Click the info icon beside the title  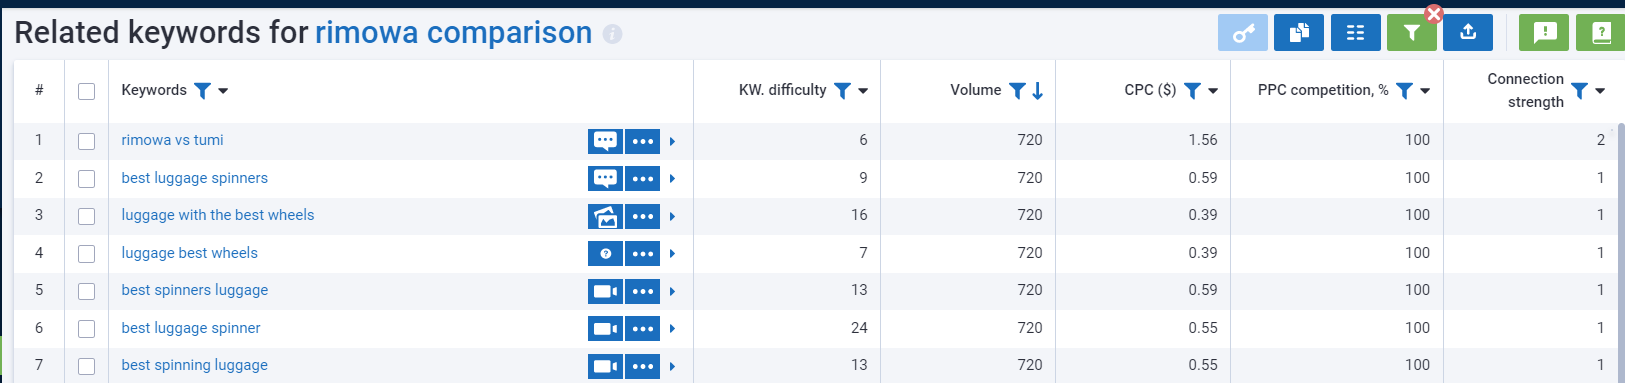(x=612, y=34)
